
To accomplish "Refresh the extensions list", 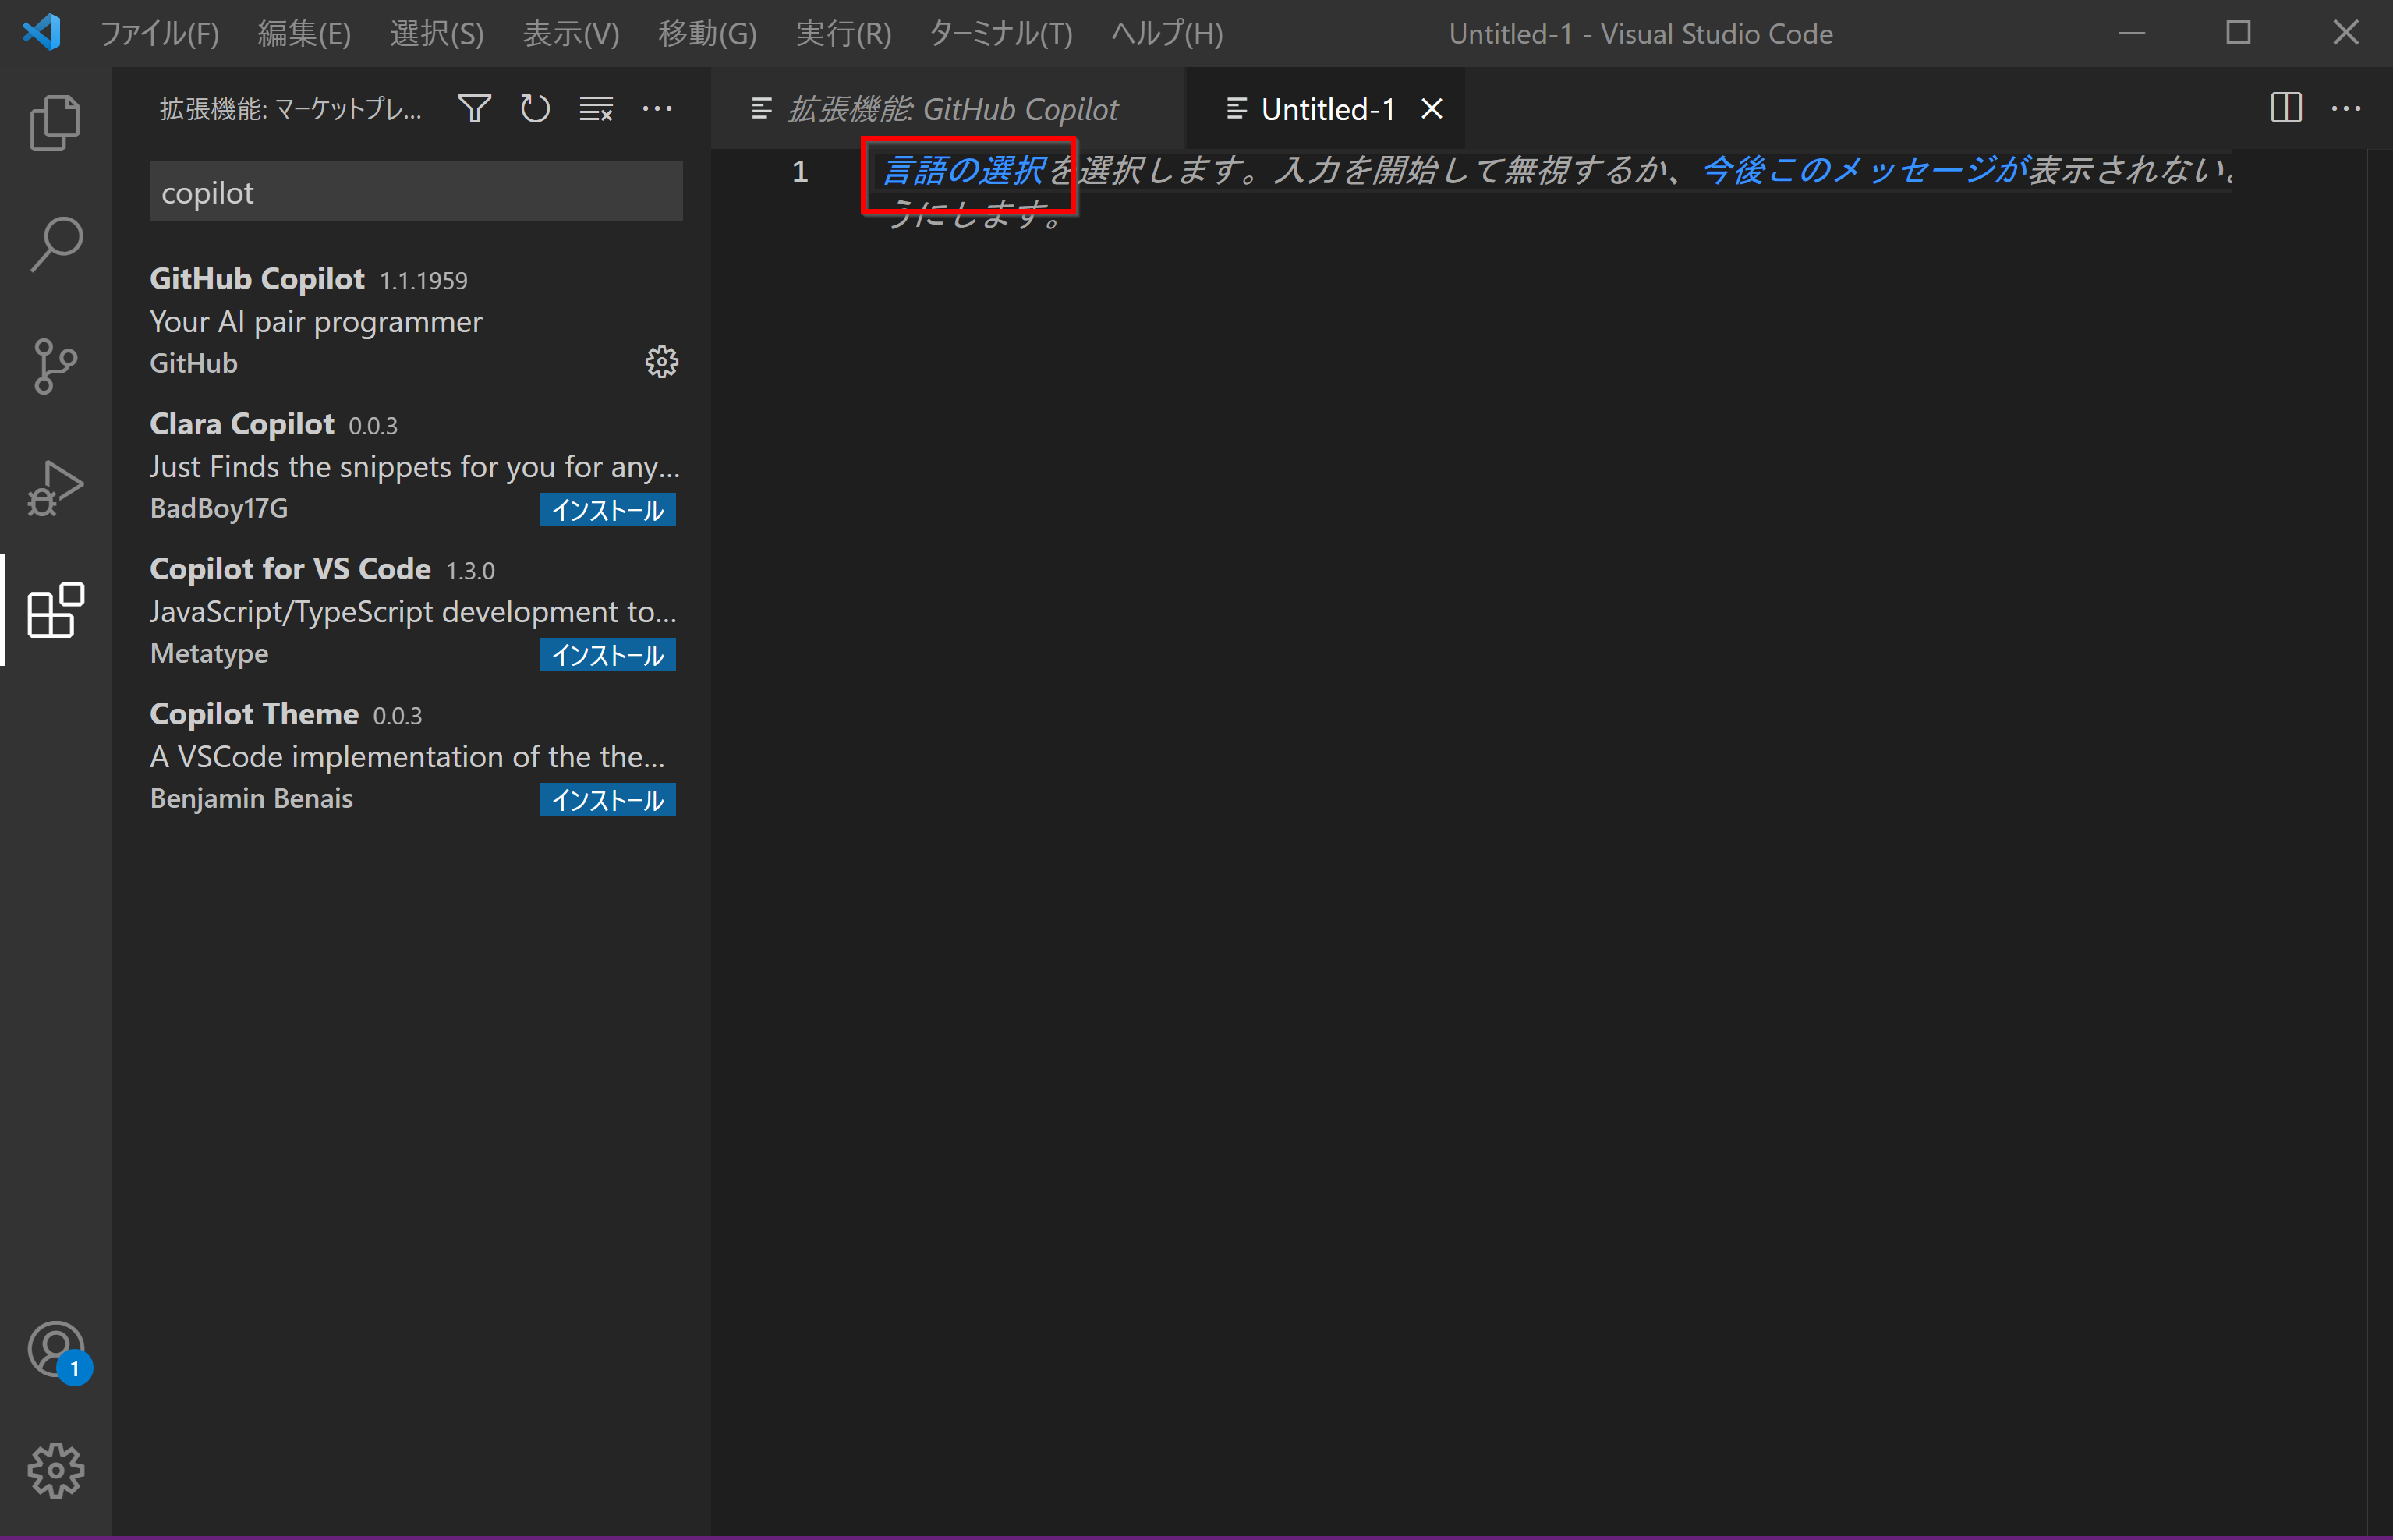I will [x=536, y=108].
